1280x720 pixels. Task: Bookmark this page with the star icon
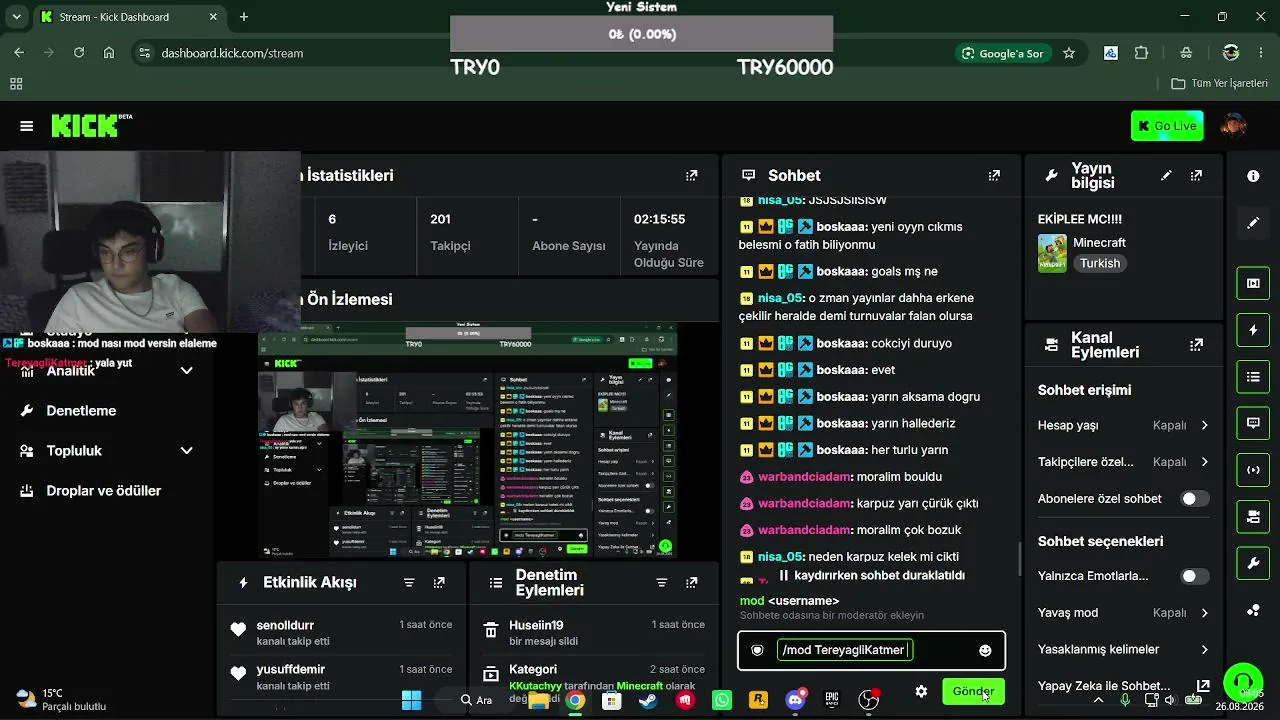pos(1069,53)
